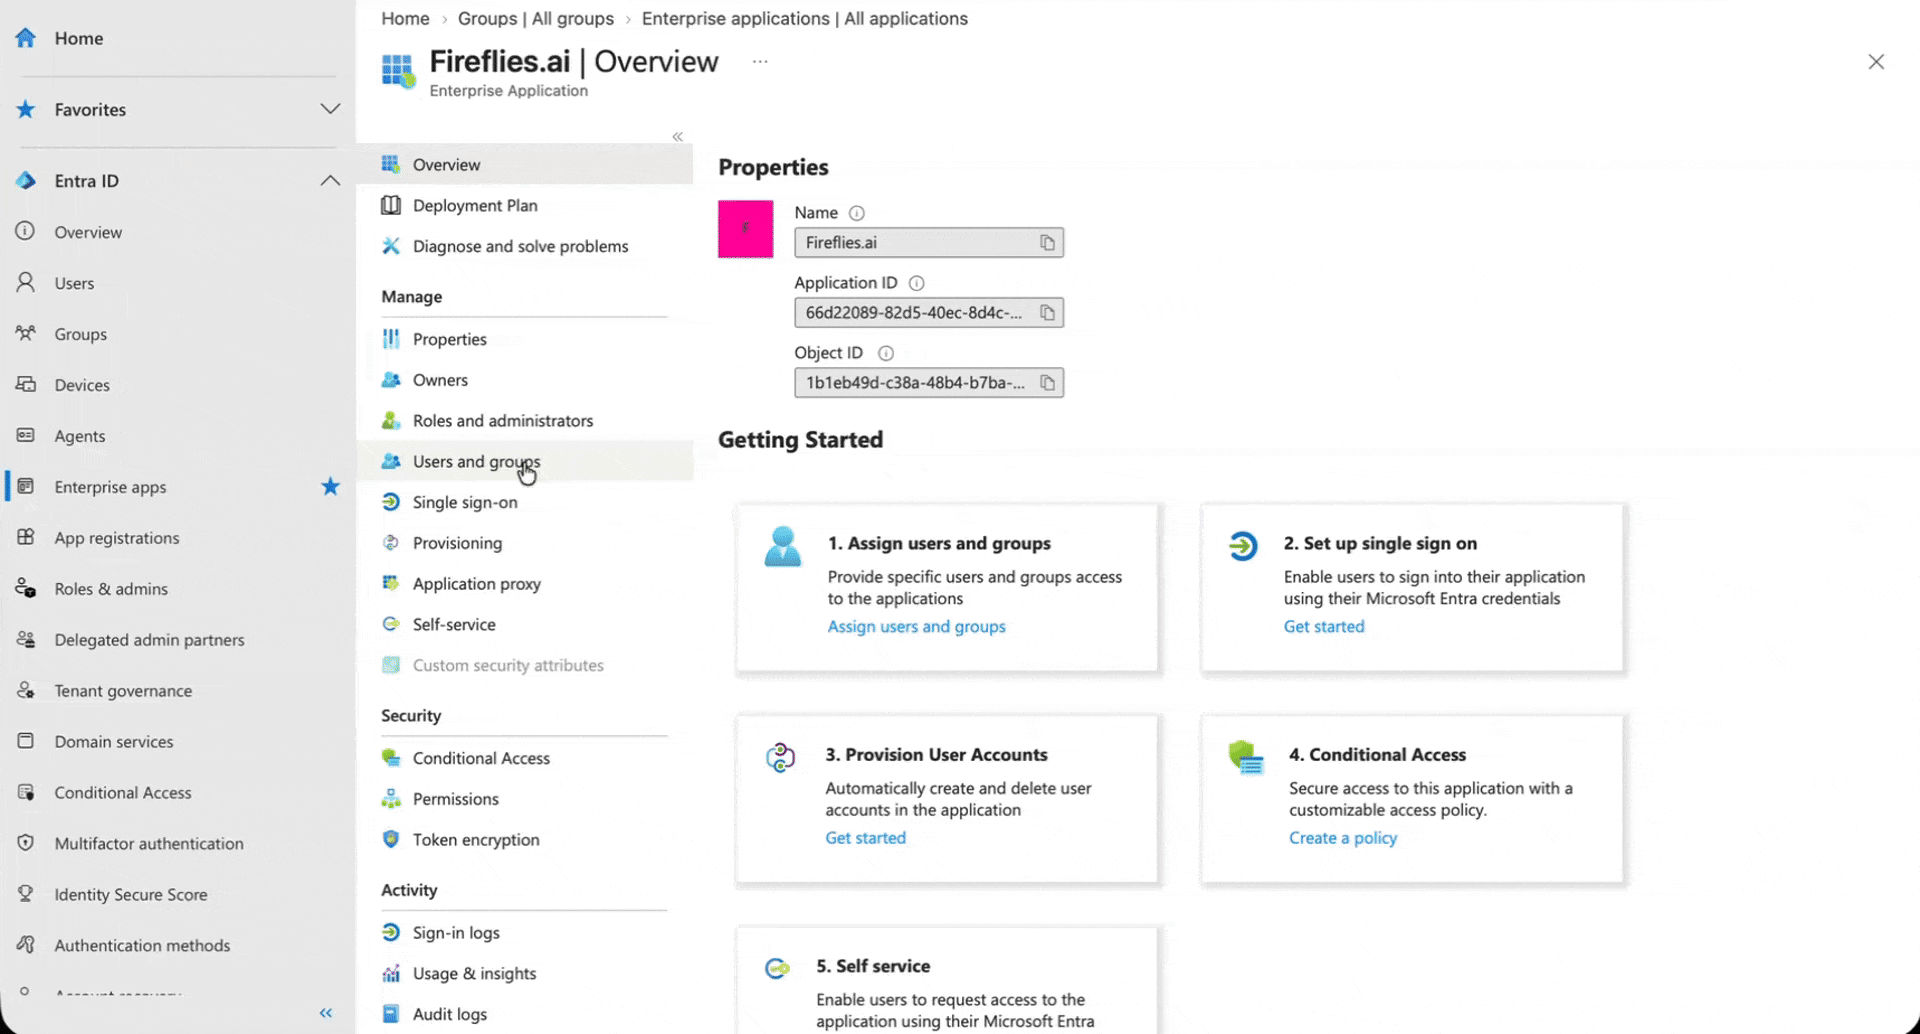The width and height of the screenshot is (1920, 1034).
Task: Click Get started under Provision User Accounts
Action: click(x=865, y=838)
